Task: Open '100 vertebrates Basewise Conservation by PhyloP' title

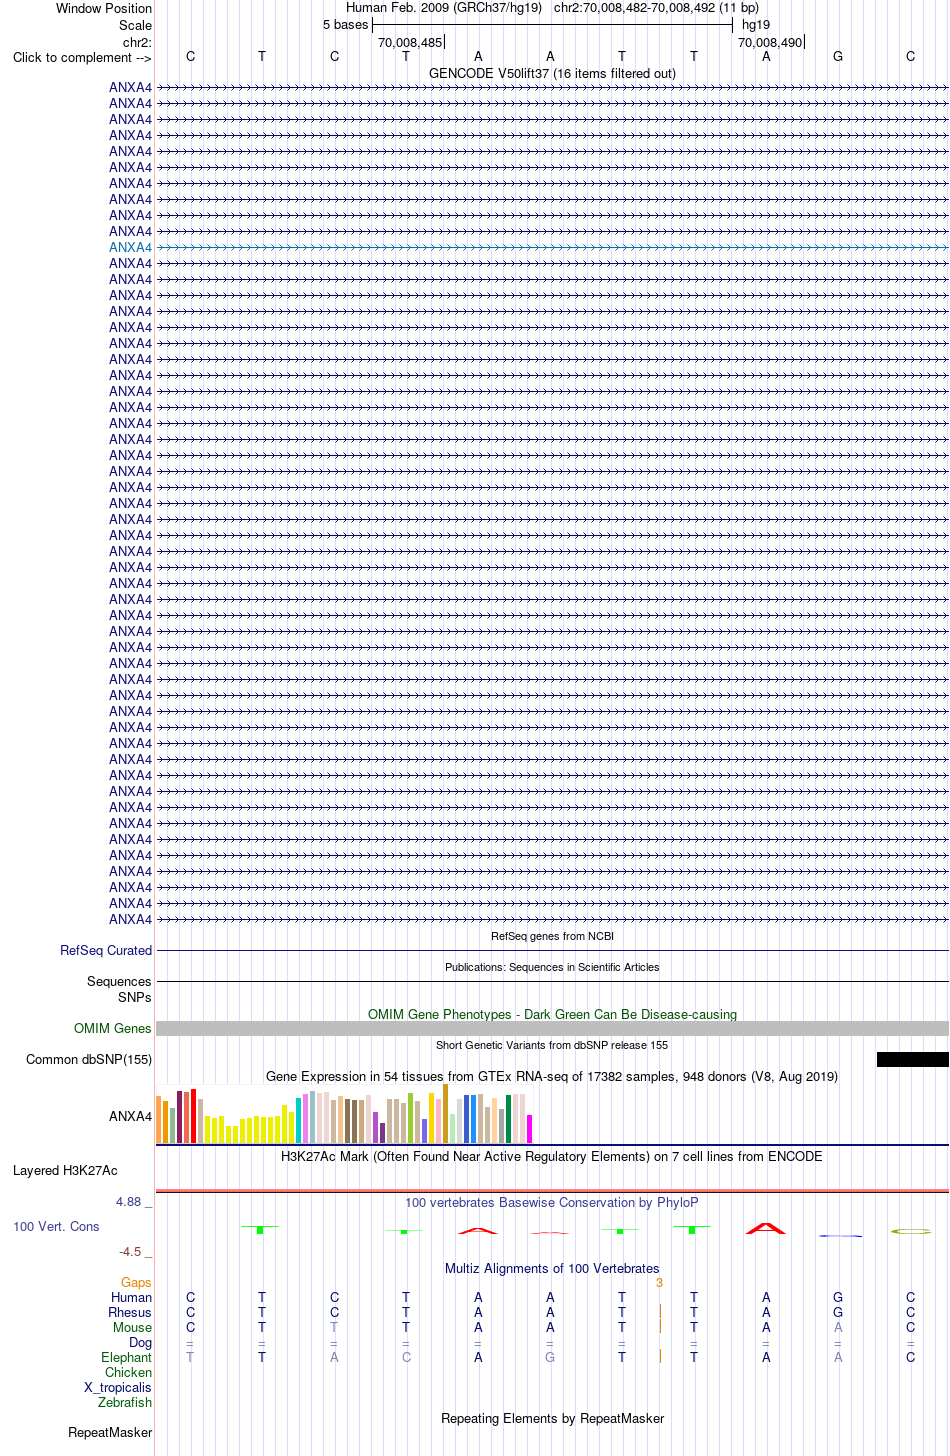Action: pos(552,1203)
